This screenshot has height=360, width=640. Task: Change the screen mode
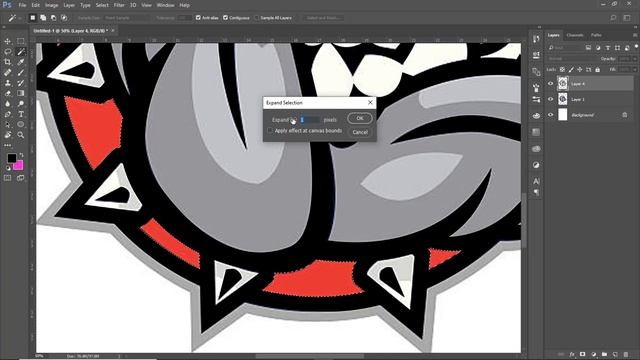[20, 178]
